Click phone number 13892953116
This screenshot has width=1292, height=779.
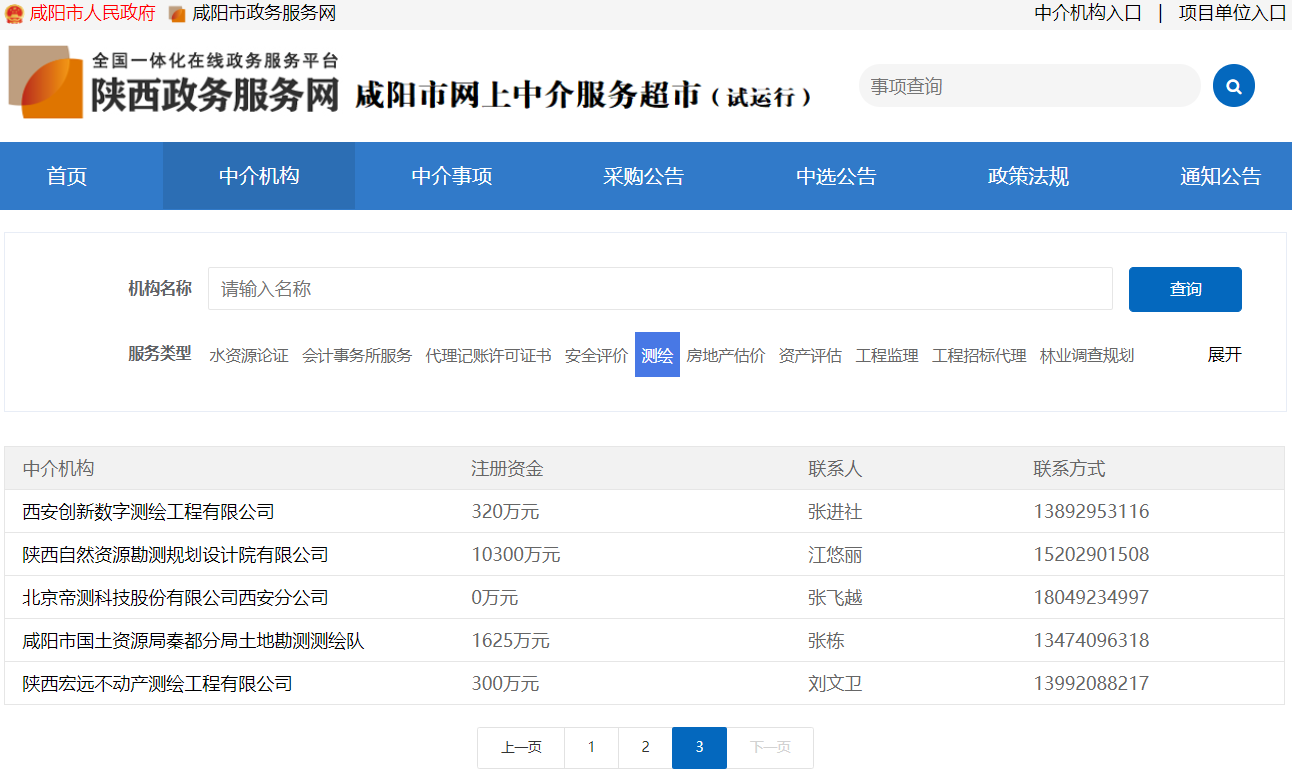pos(1091,511)
